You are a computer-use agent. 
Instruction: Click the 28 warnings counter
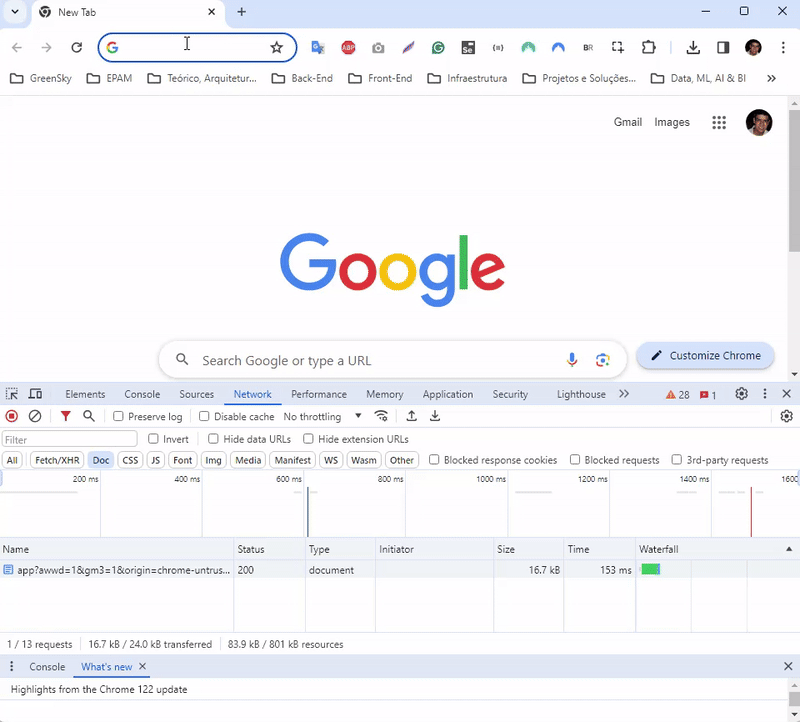tap(678, 394)
